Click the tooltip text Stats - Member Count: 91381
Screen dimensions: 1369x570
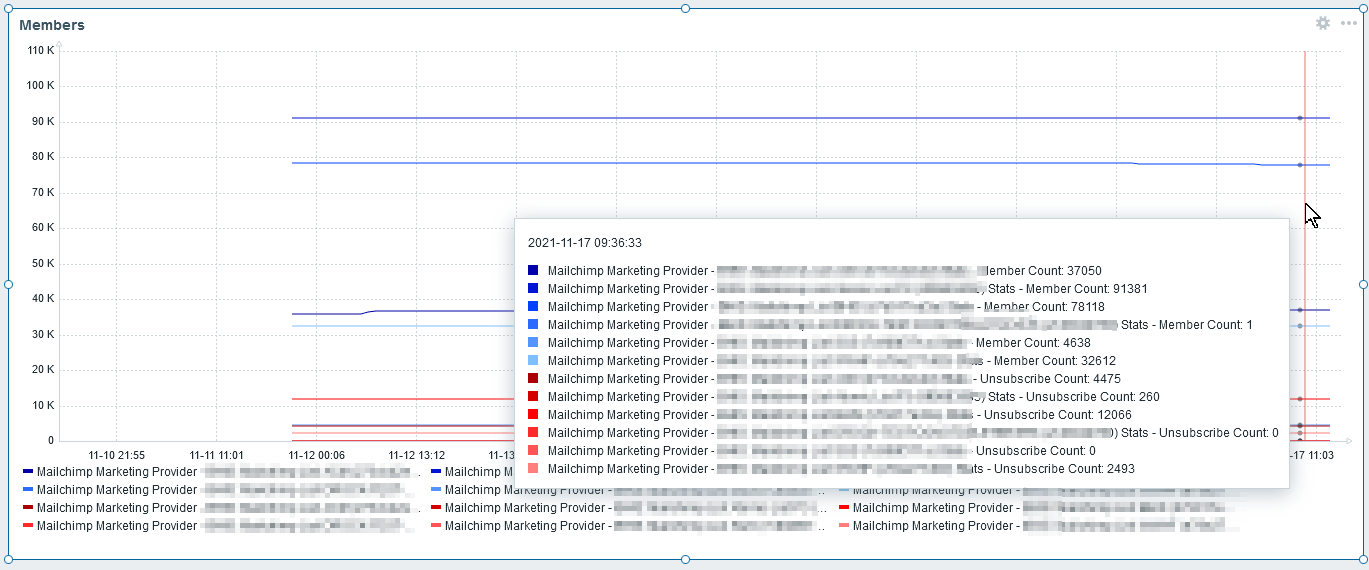[x=1068, y=289]
